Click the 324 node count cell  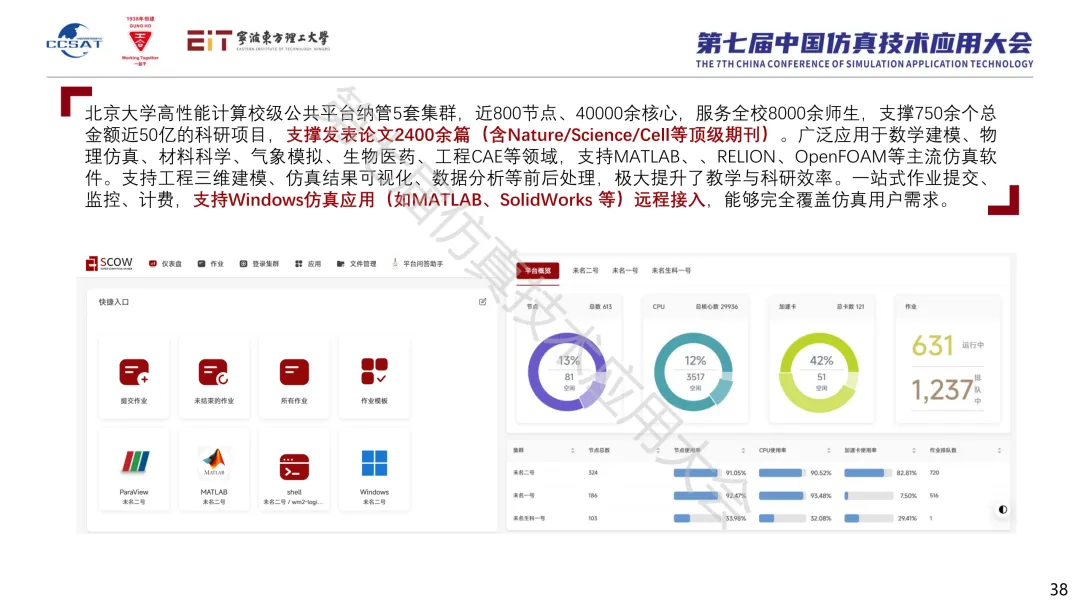tap(593, 473)
